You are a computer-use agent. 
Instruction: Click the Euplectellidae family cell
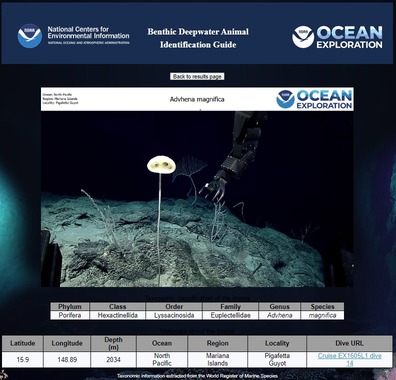click(230, 315)
